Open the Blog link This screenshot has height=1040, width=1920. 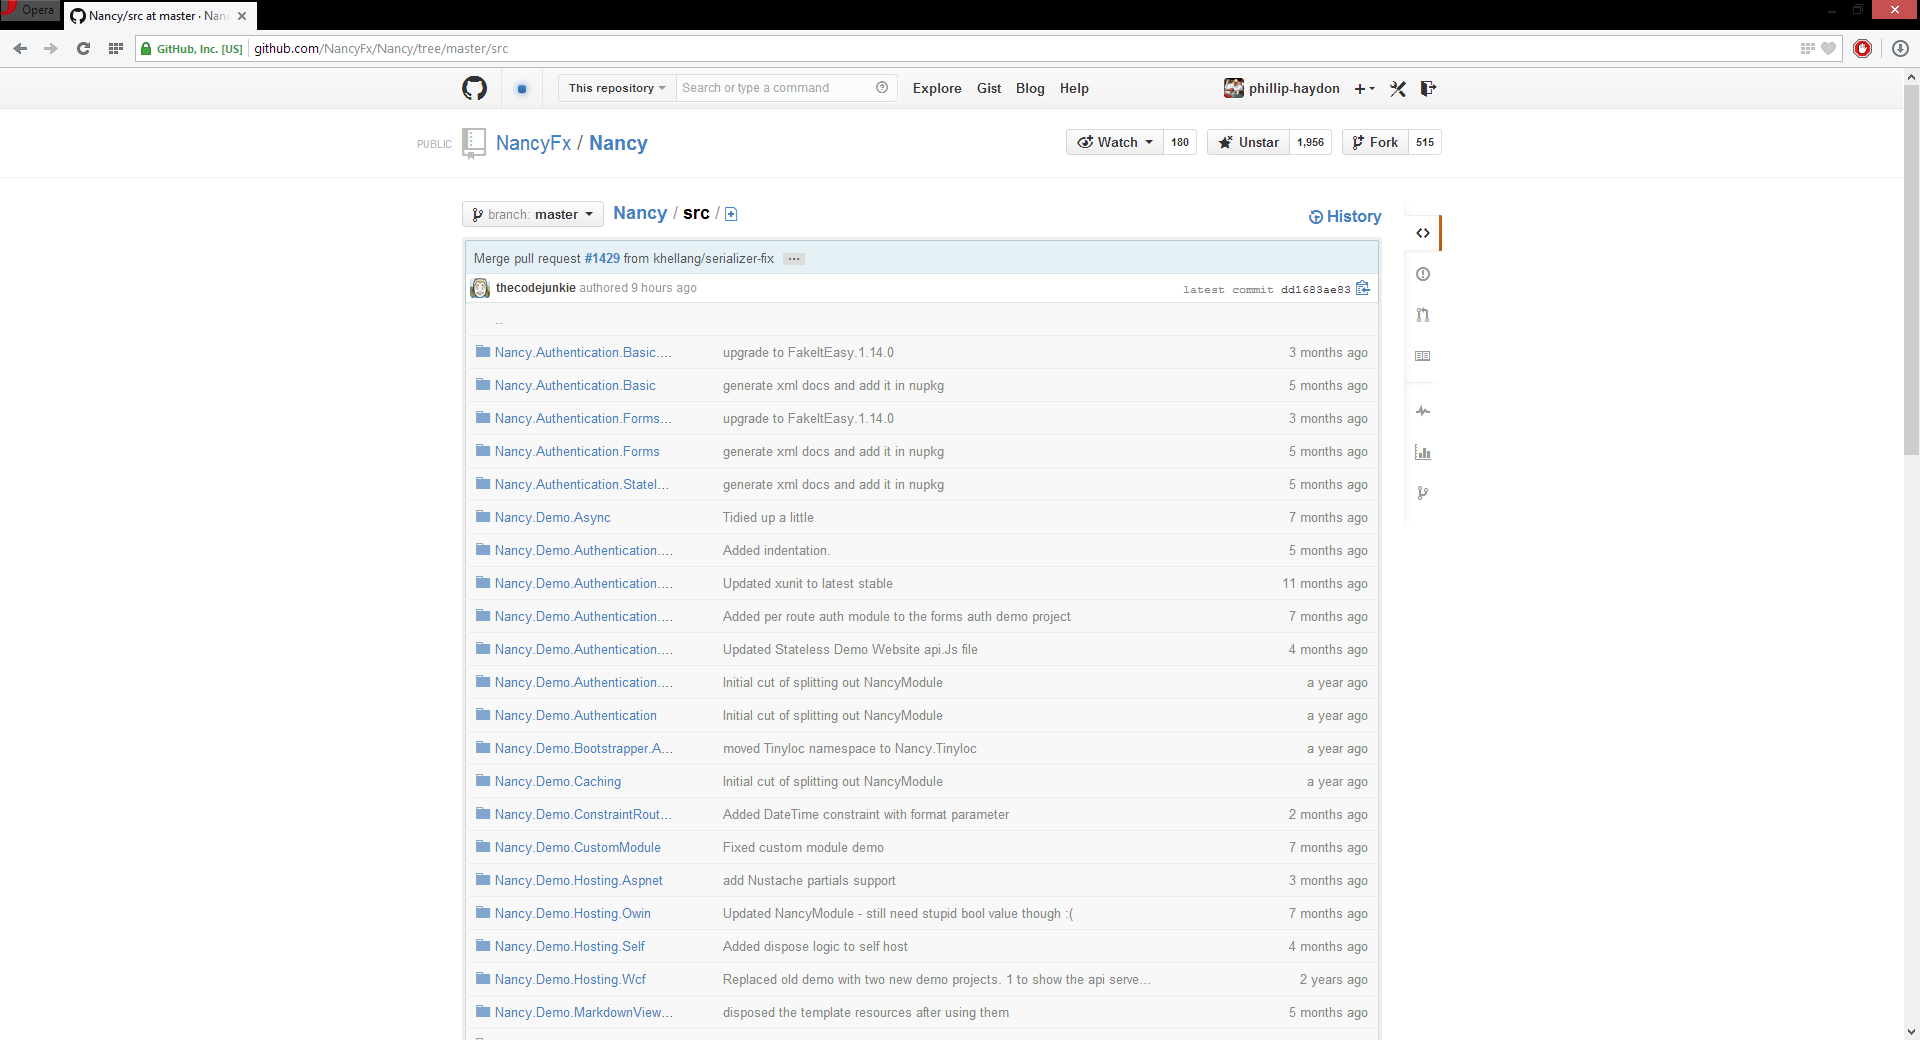coord(1030,88)
